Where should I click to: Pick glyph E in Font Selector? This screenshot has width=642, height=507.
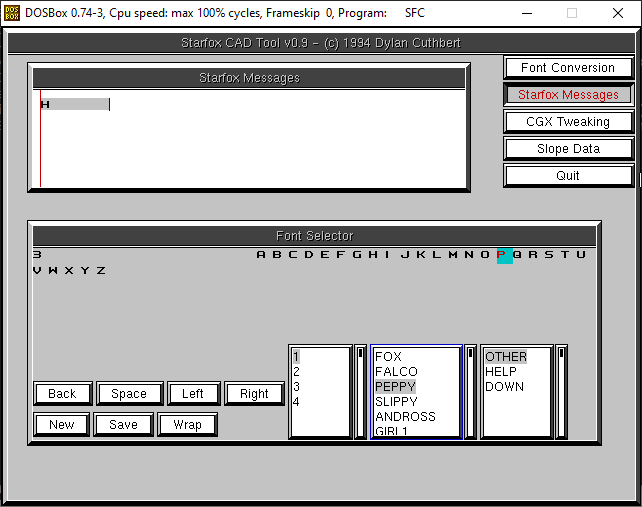325,255
